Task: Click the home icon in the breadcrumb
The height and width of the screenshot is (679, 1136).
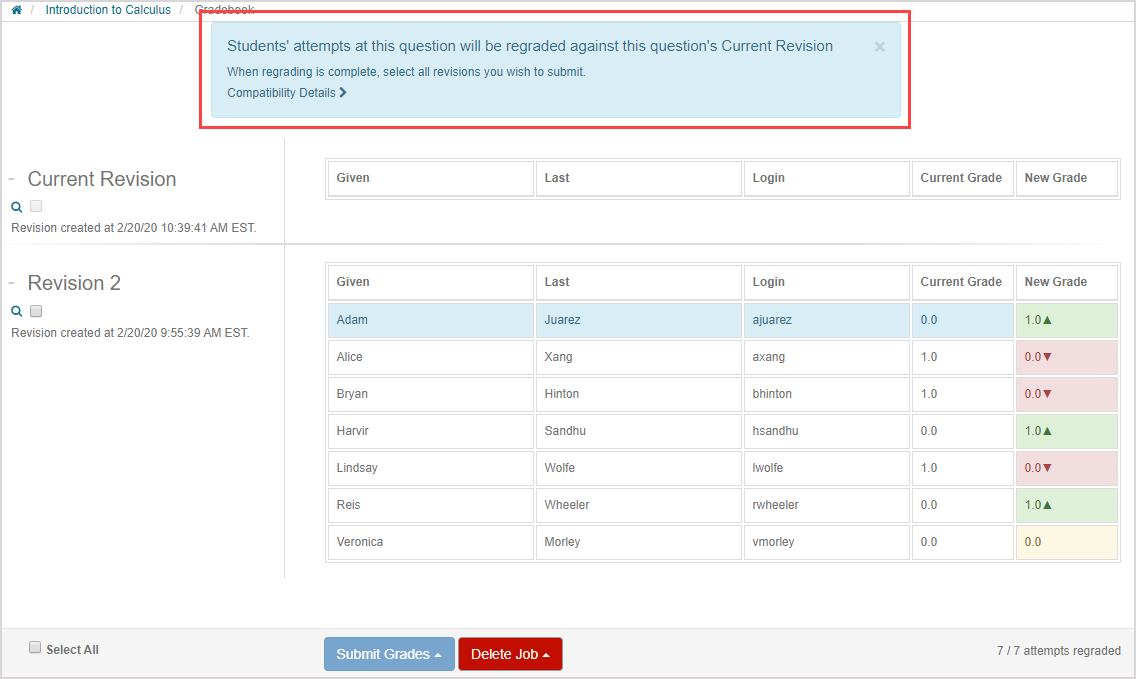Action: [x=16, y=9]
